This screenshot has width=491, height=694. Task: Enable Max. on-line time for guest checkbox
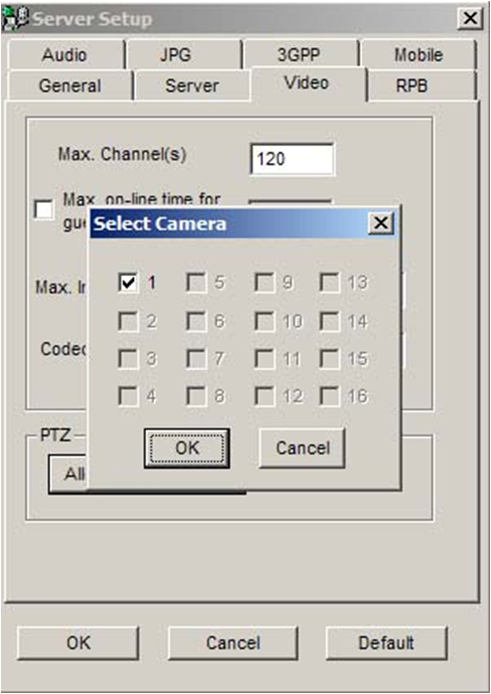[x=44, y=209]
